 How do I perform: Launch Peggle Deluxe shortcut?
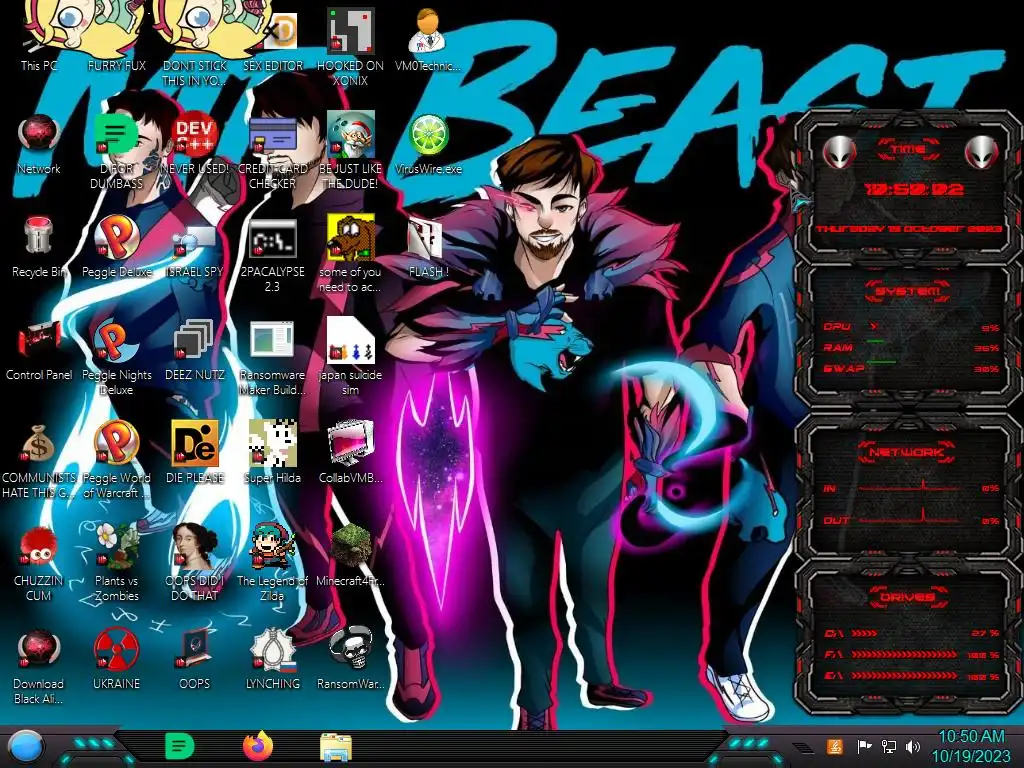(117, 247)
